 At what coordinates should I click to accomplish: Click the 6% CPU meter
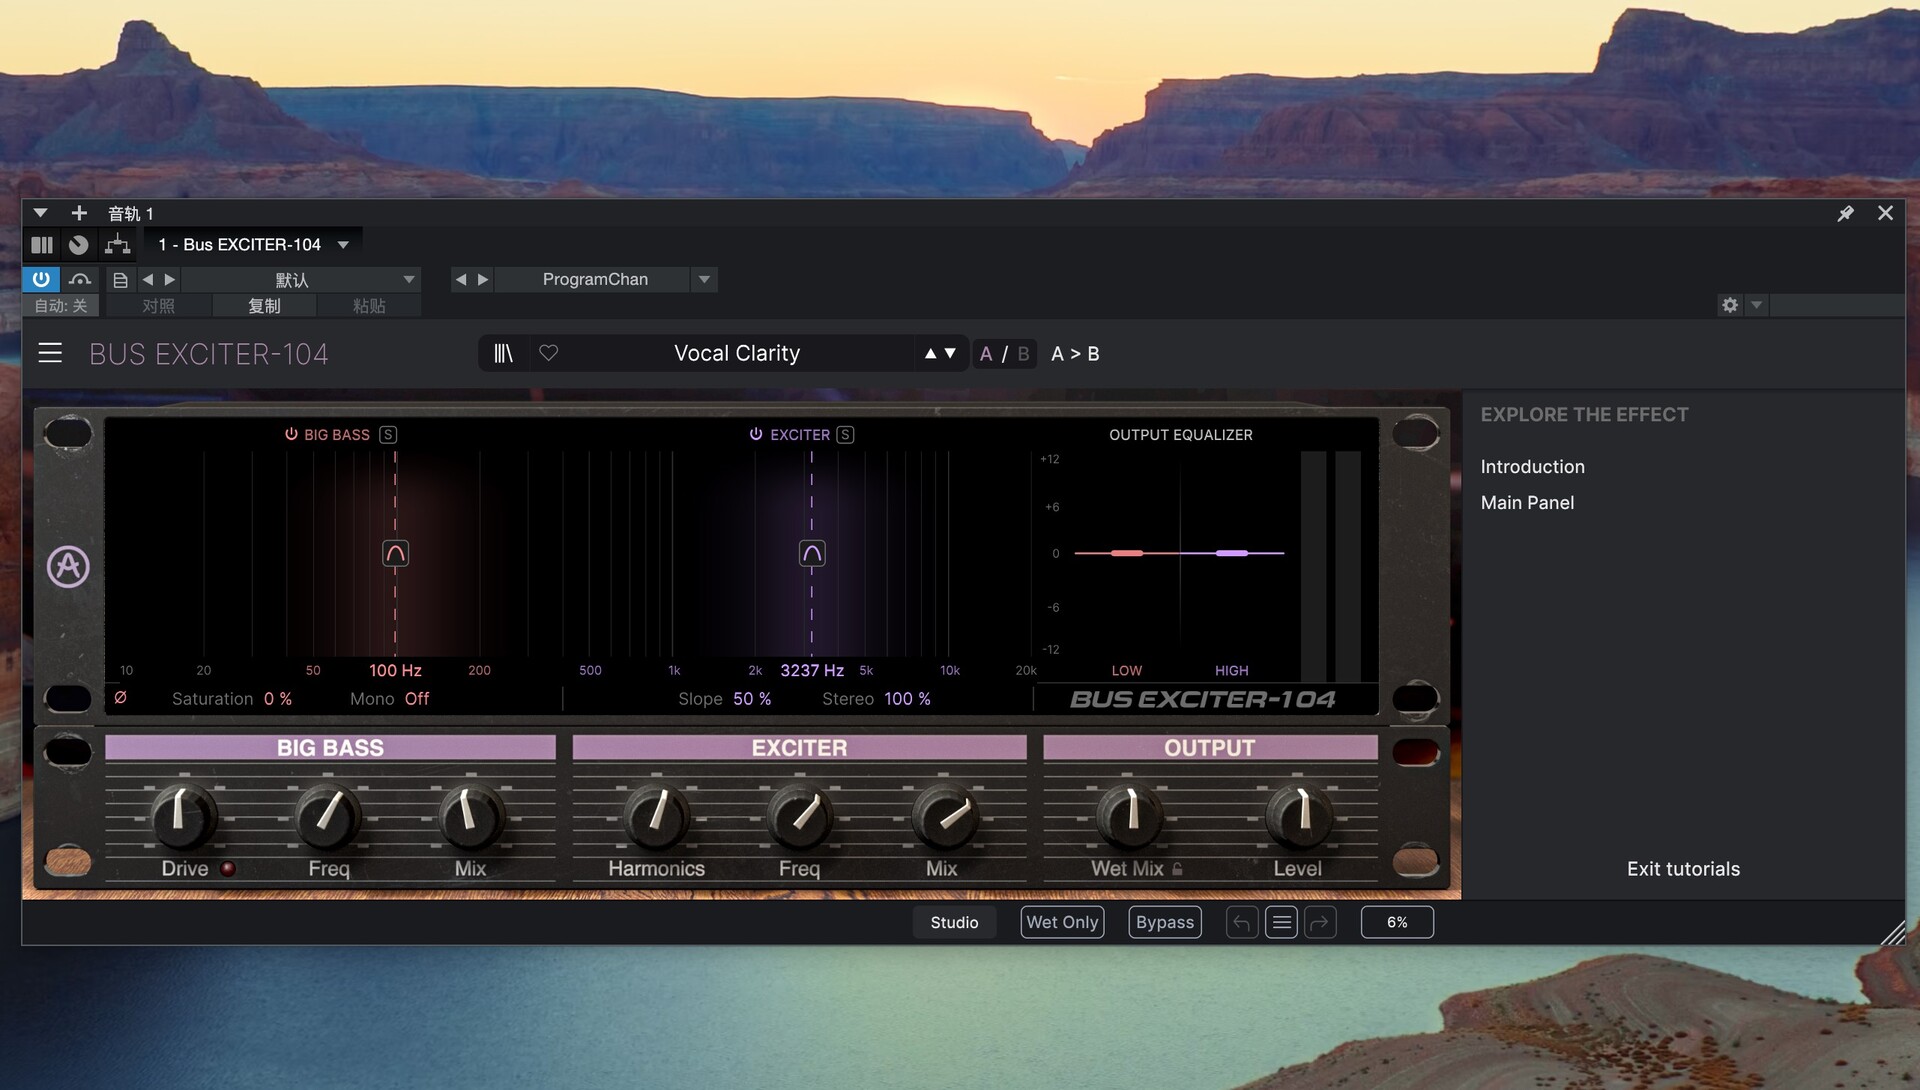1397,922
